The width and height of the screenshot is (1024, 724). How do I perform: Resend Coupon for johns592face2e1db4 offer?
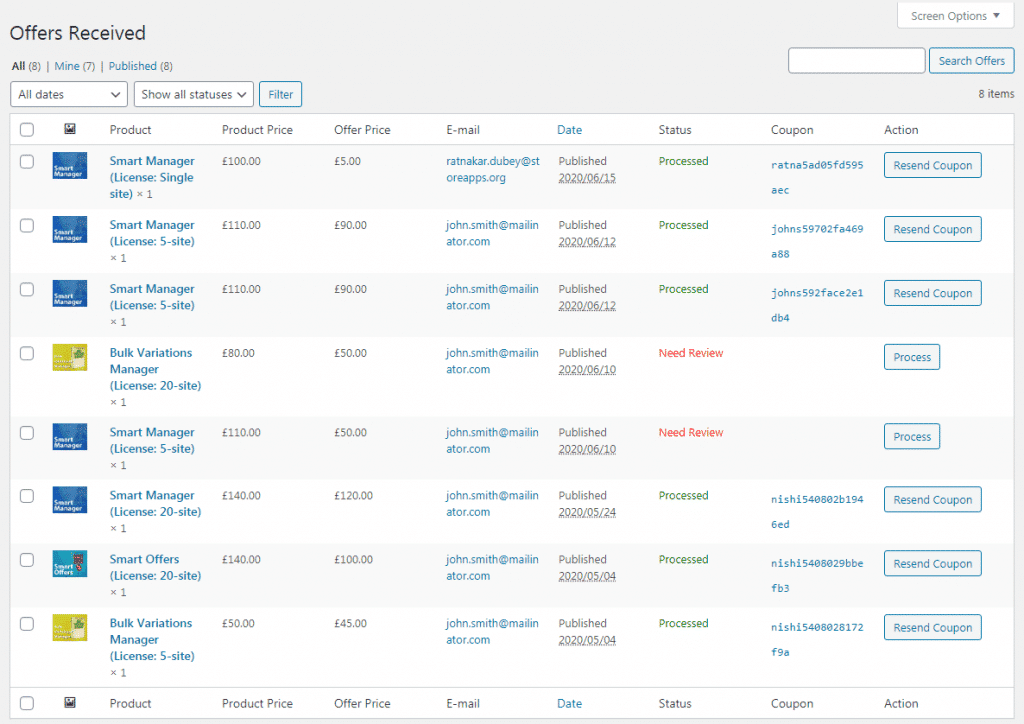(933, 293)
